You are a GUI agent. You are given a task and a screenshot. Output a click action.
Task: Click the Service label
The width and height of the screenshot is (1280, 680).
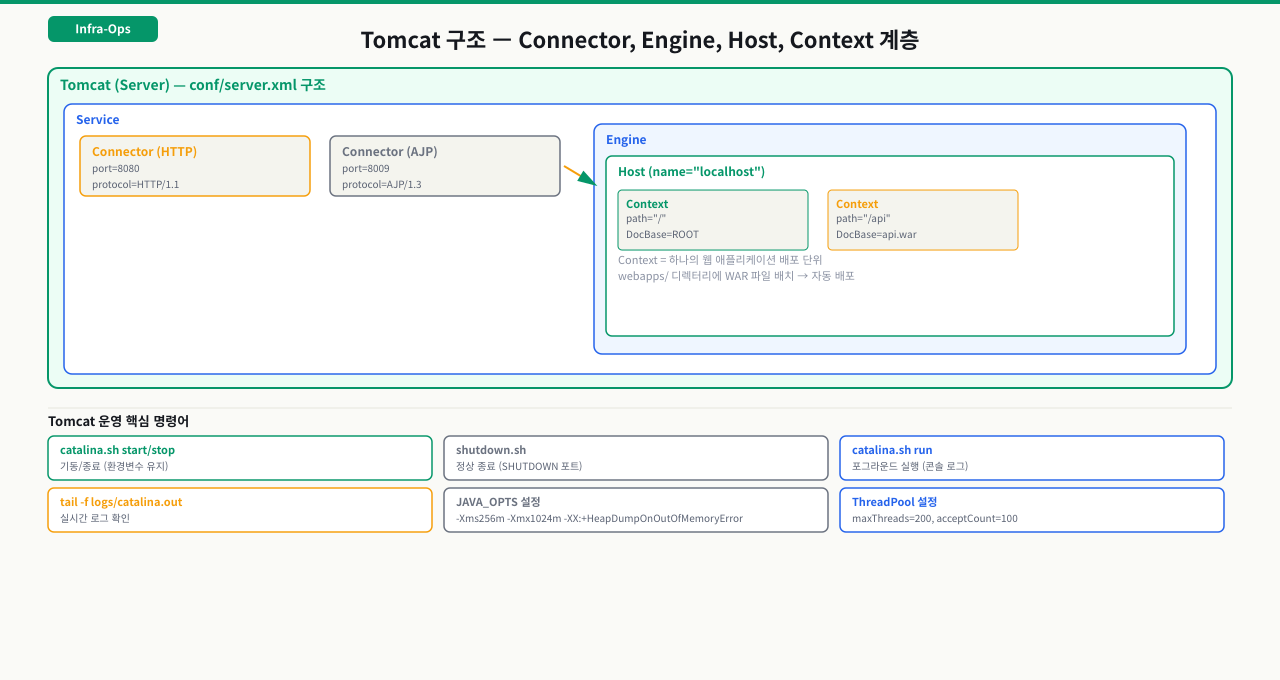98,120
